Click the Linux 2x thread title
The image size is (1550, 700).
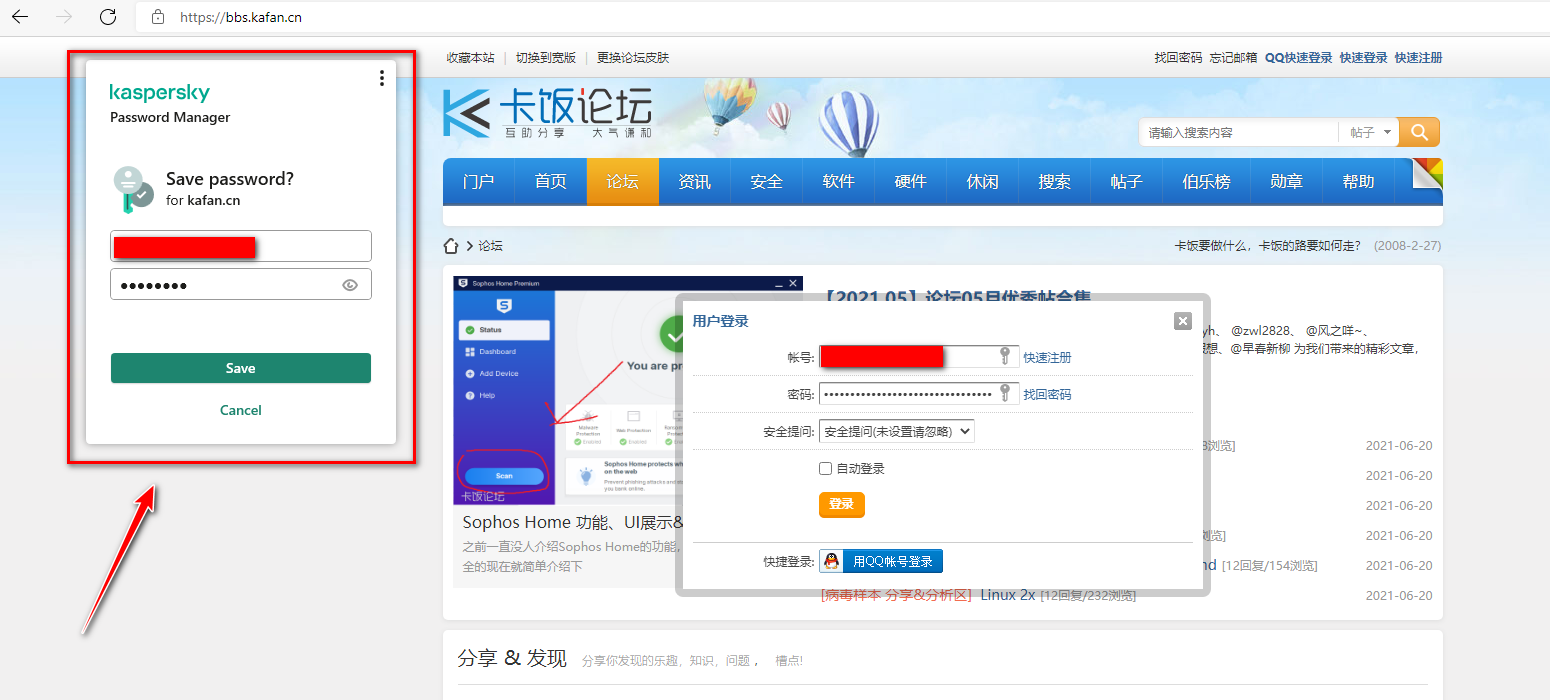1007,595
